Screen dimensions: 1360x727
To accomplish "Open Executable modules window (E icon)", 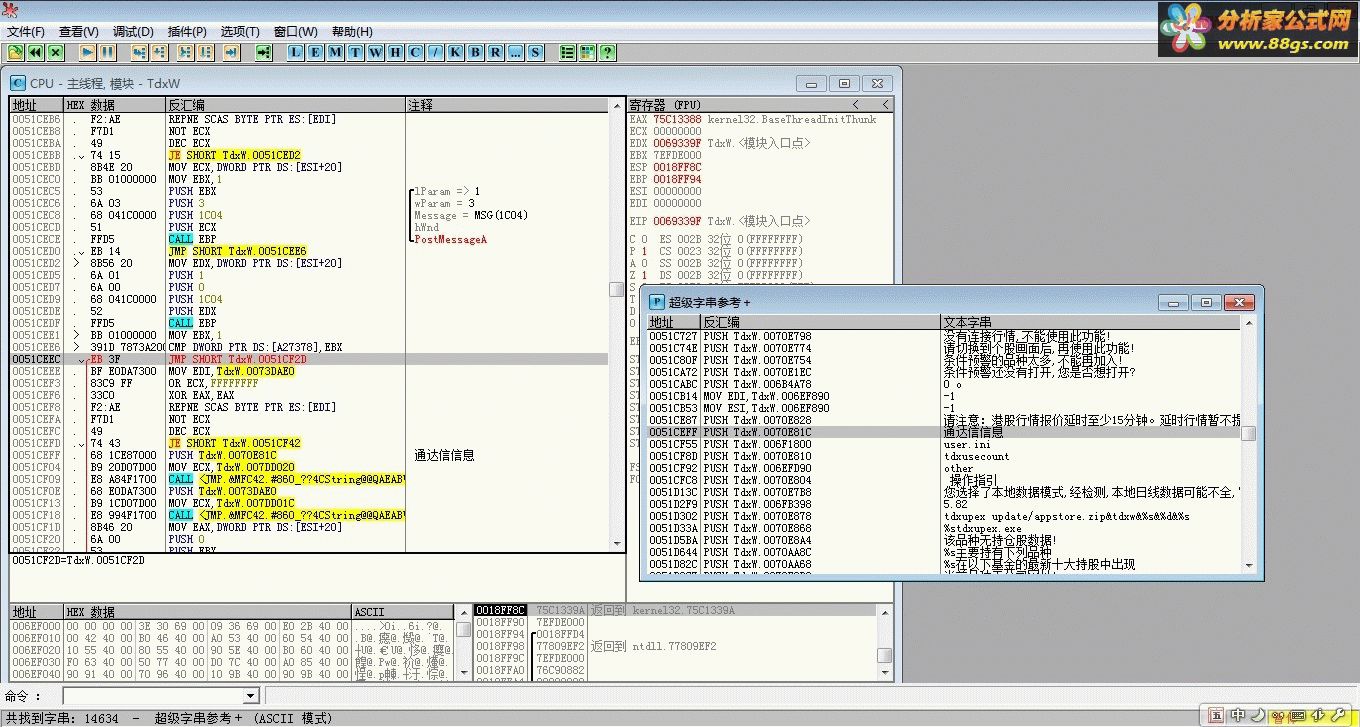I will click(316, 52).
